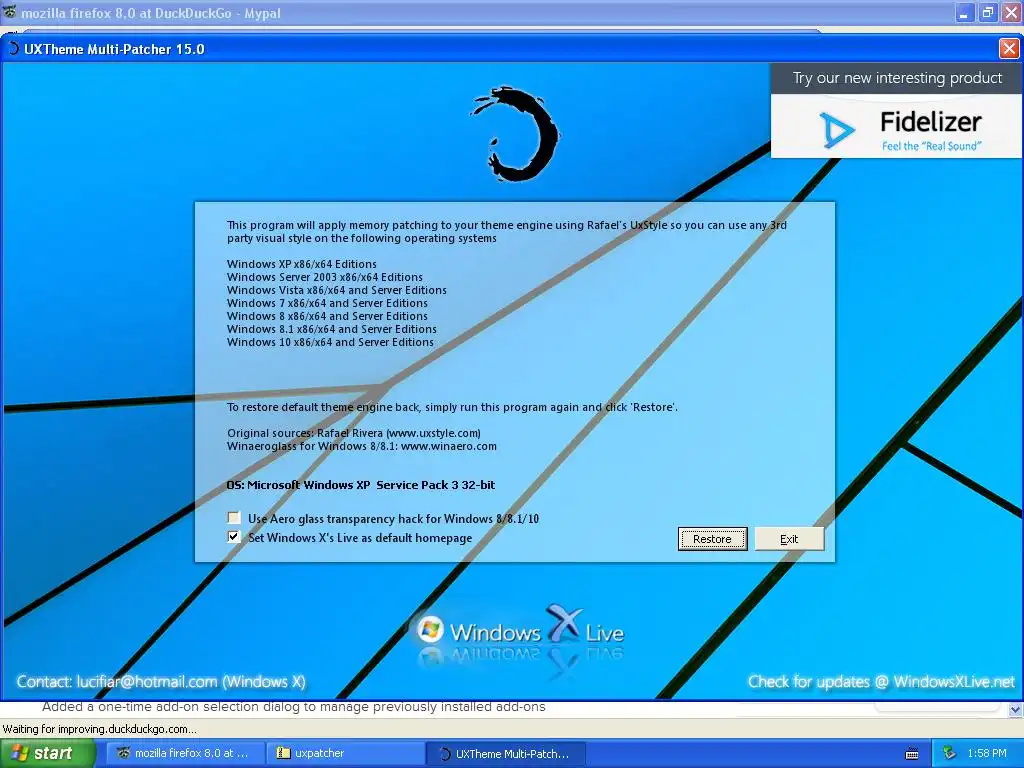Click the Windows X Live logo
The width and height of the screenshot is (1024, 768).
coord(520,627)
